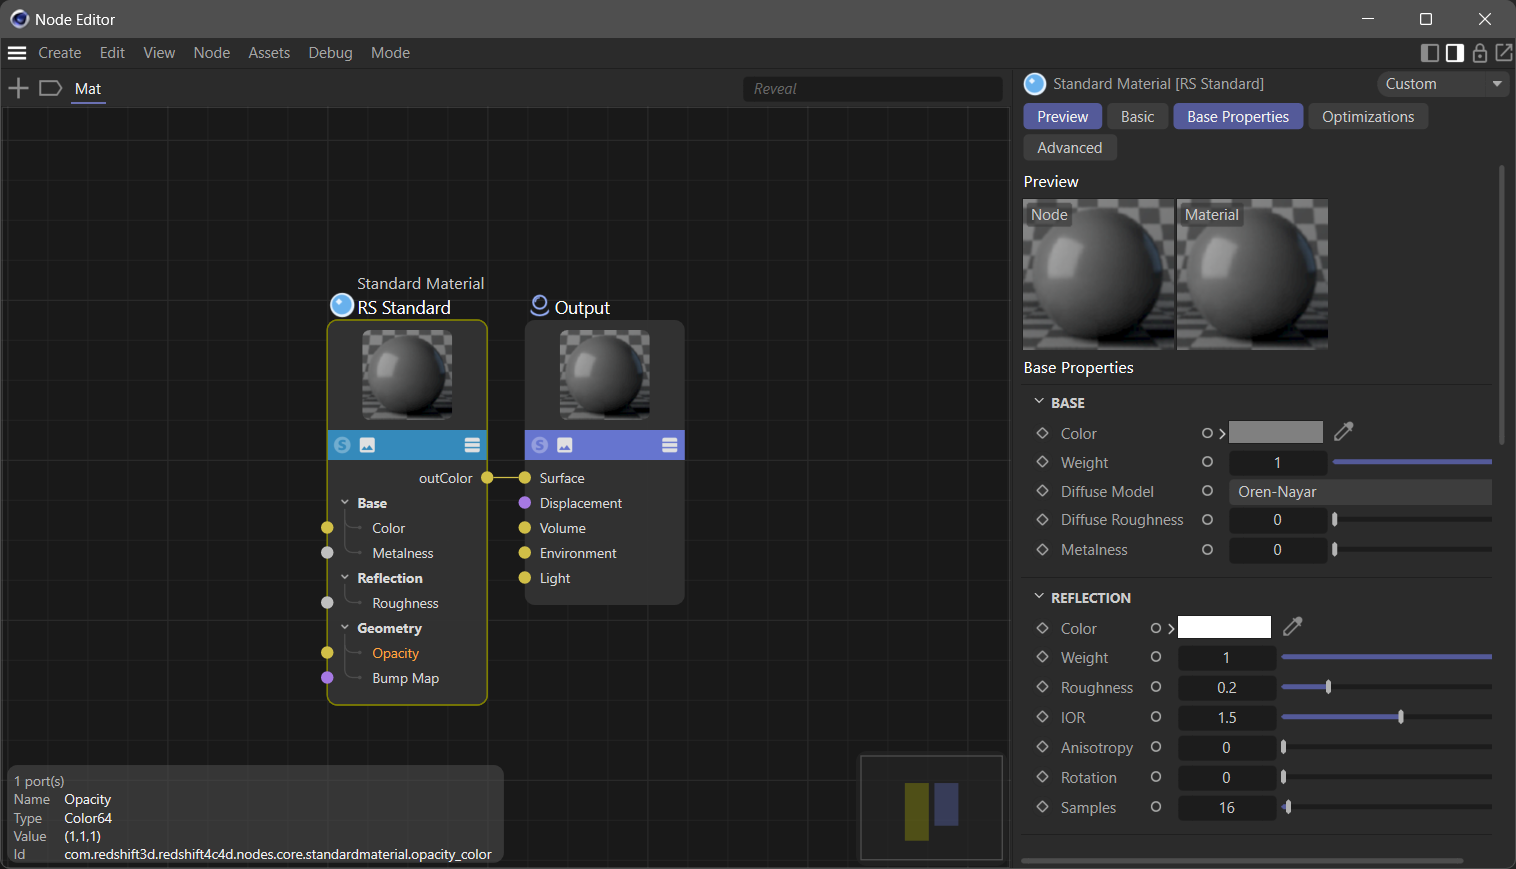Toggle the Preview tab button
This screenshot has width=1516, height=869.
(1062, 117)
